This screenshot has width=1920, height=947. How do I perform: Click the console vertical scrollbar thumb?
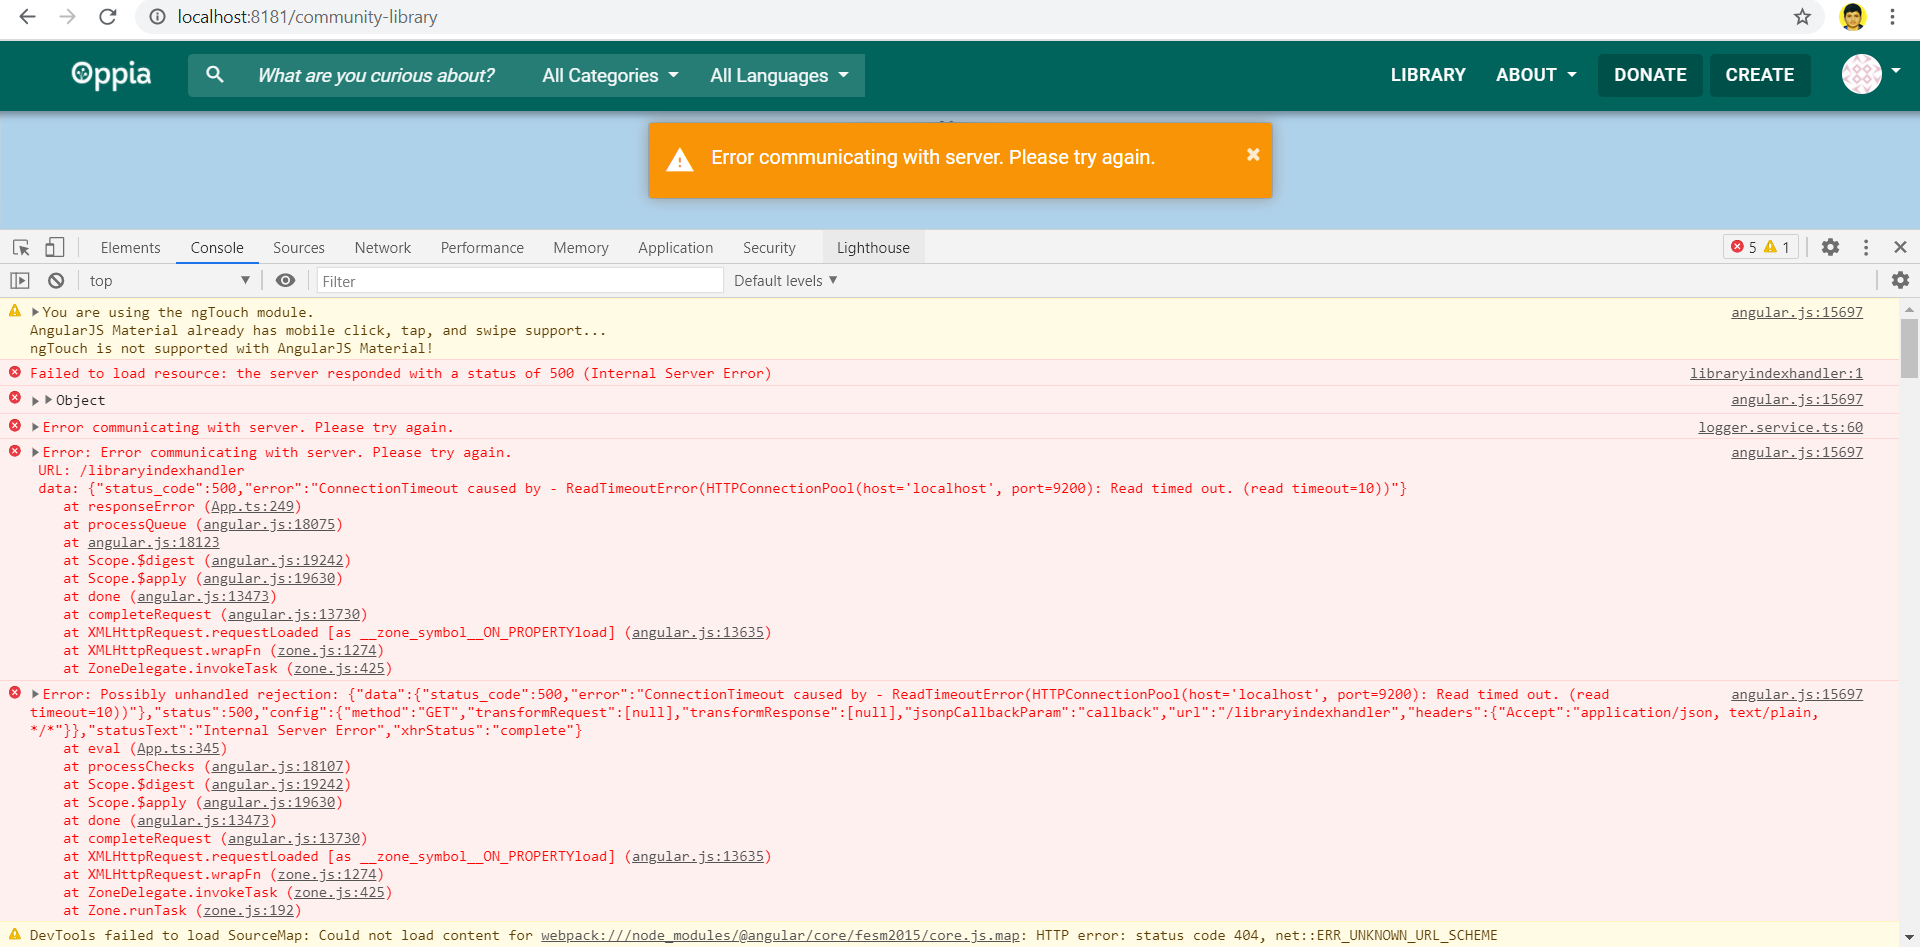pos(1909,348)
